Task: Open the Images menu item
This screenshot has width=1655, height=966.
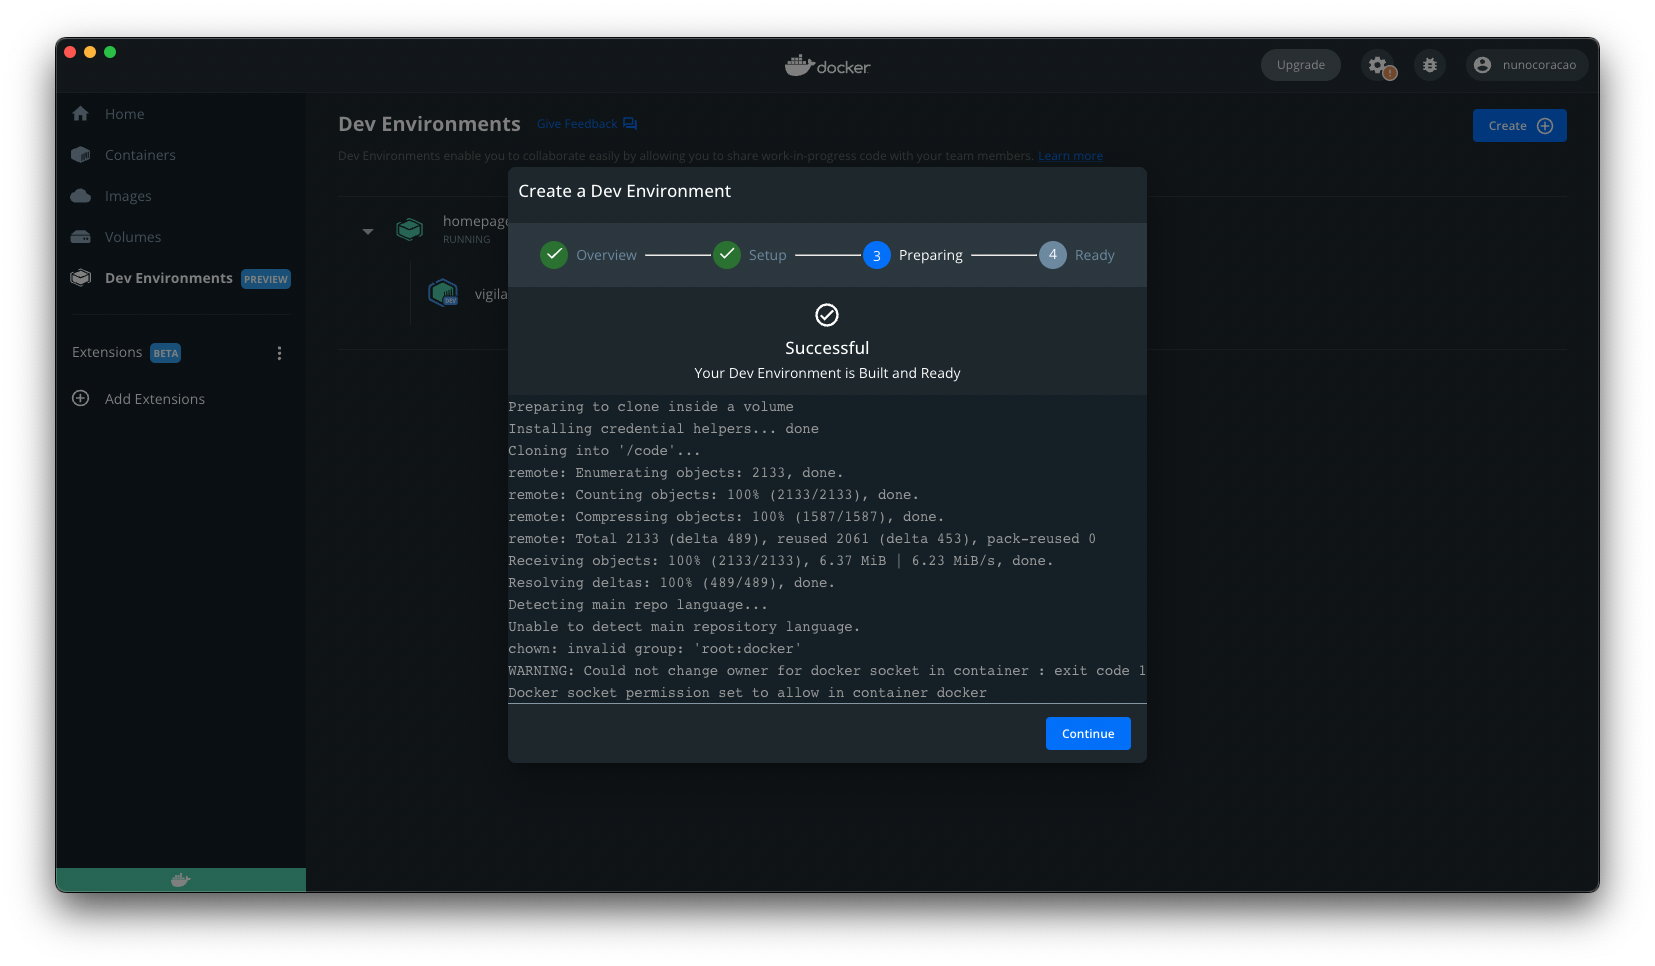Action: [x=128, y=196]
